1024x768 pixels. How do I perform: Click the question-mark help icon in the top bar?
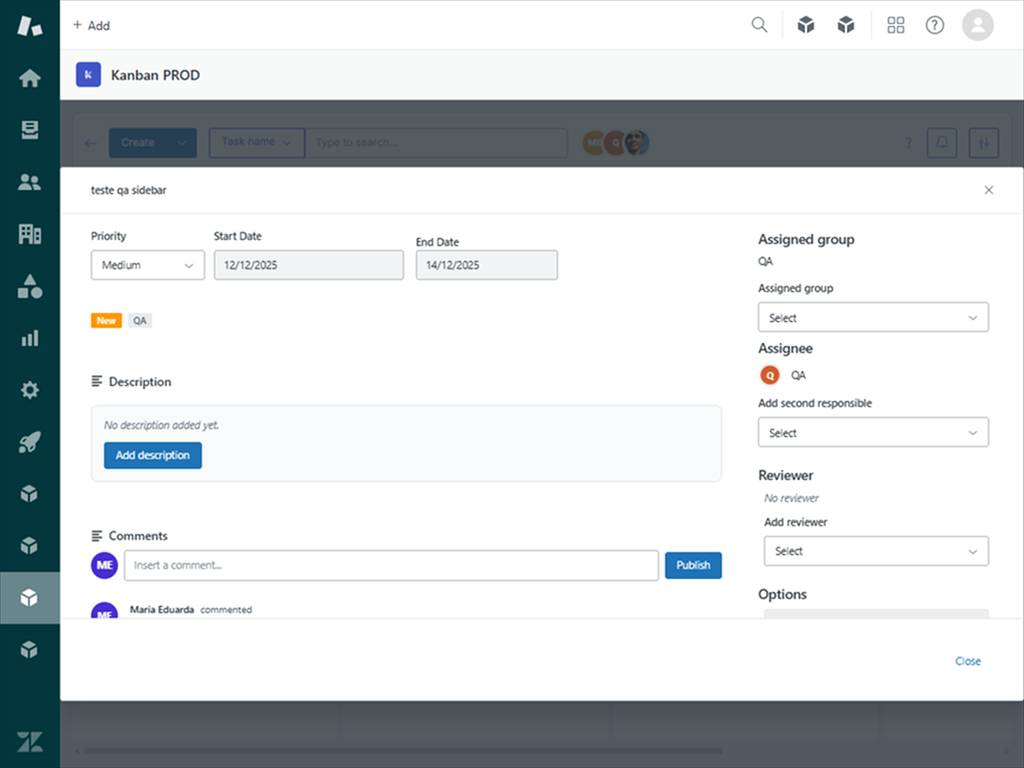point(934,24)
